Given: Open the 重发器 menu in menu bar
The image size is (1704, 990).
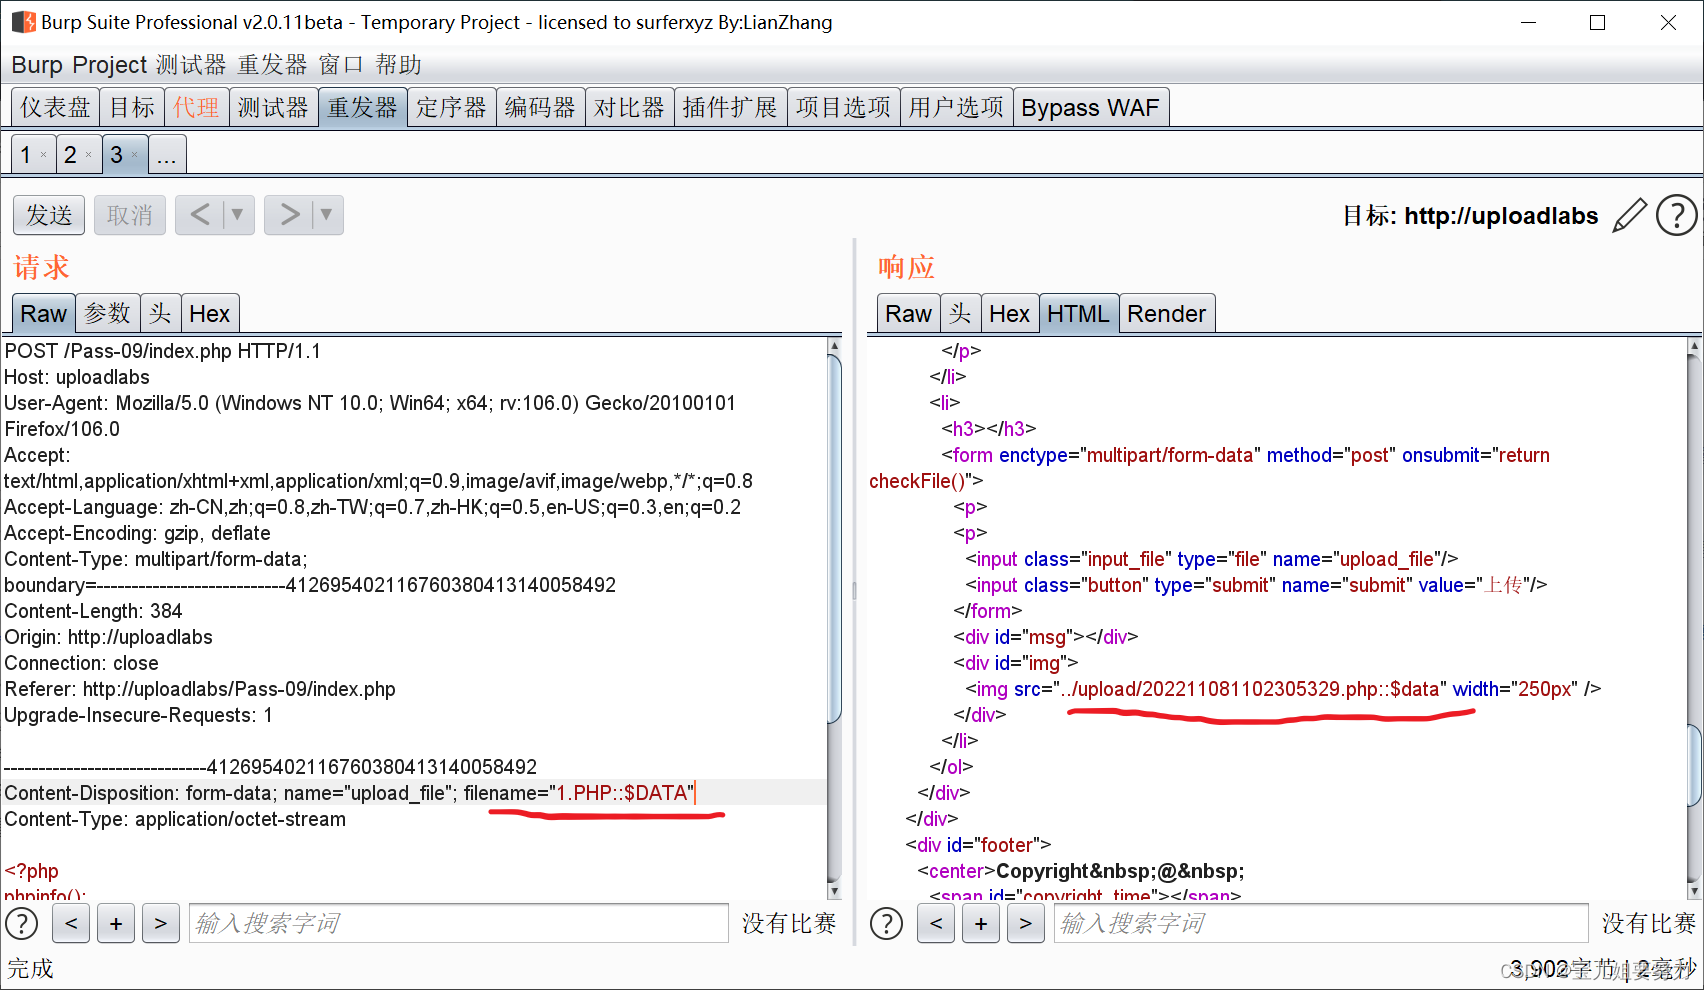Looking at the screenshot, I should pos(273,65).
